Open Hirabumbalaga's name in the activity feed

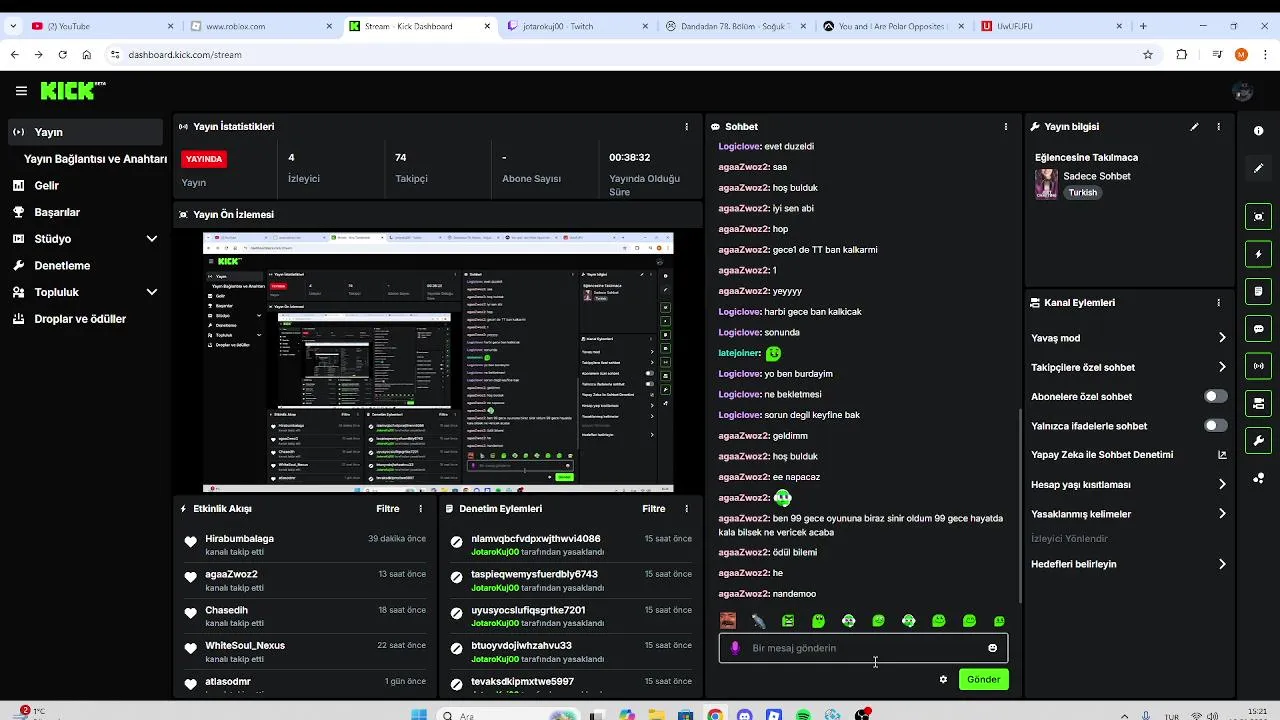(239, 539)
